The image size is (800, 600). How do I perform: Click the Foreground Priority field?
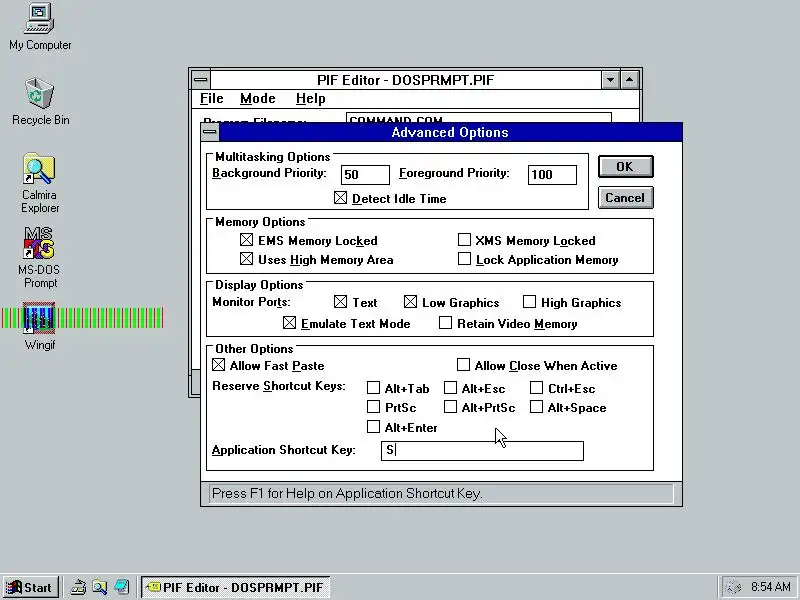click(x=552, y=174)
